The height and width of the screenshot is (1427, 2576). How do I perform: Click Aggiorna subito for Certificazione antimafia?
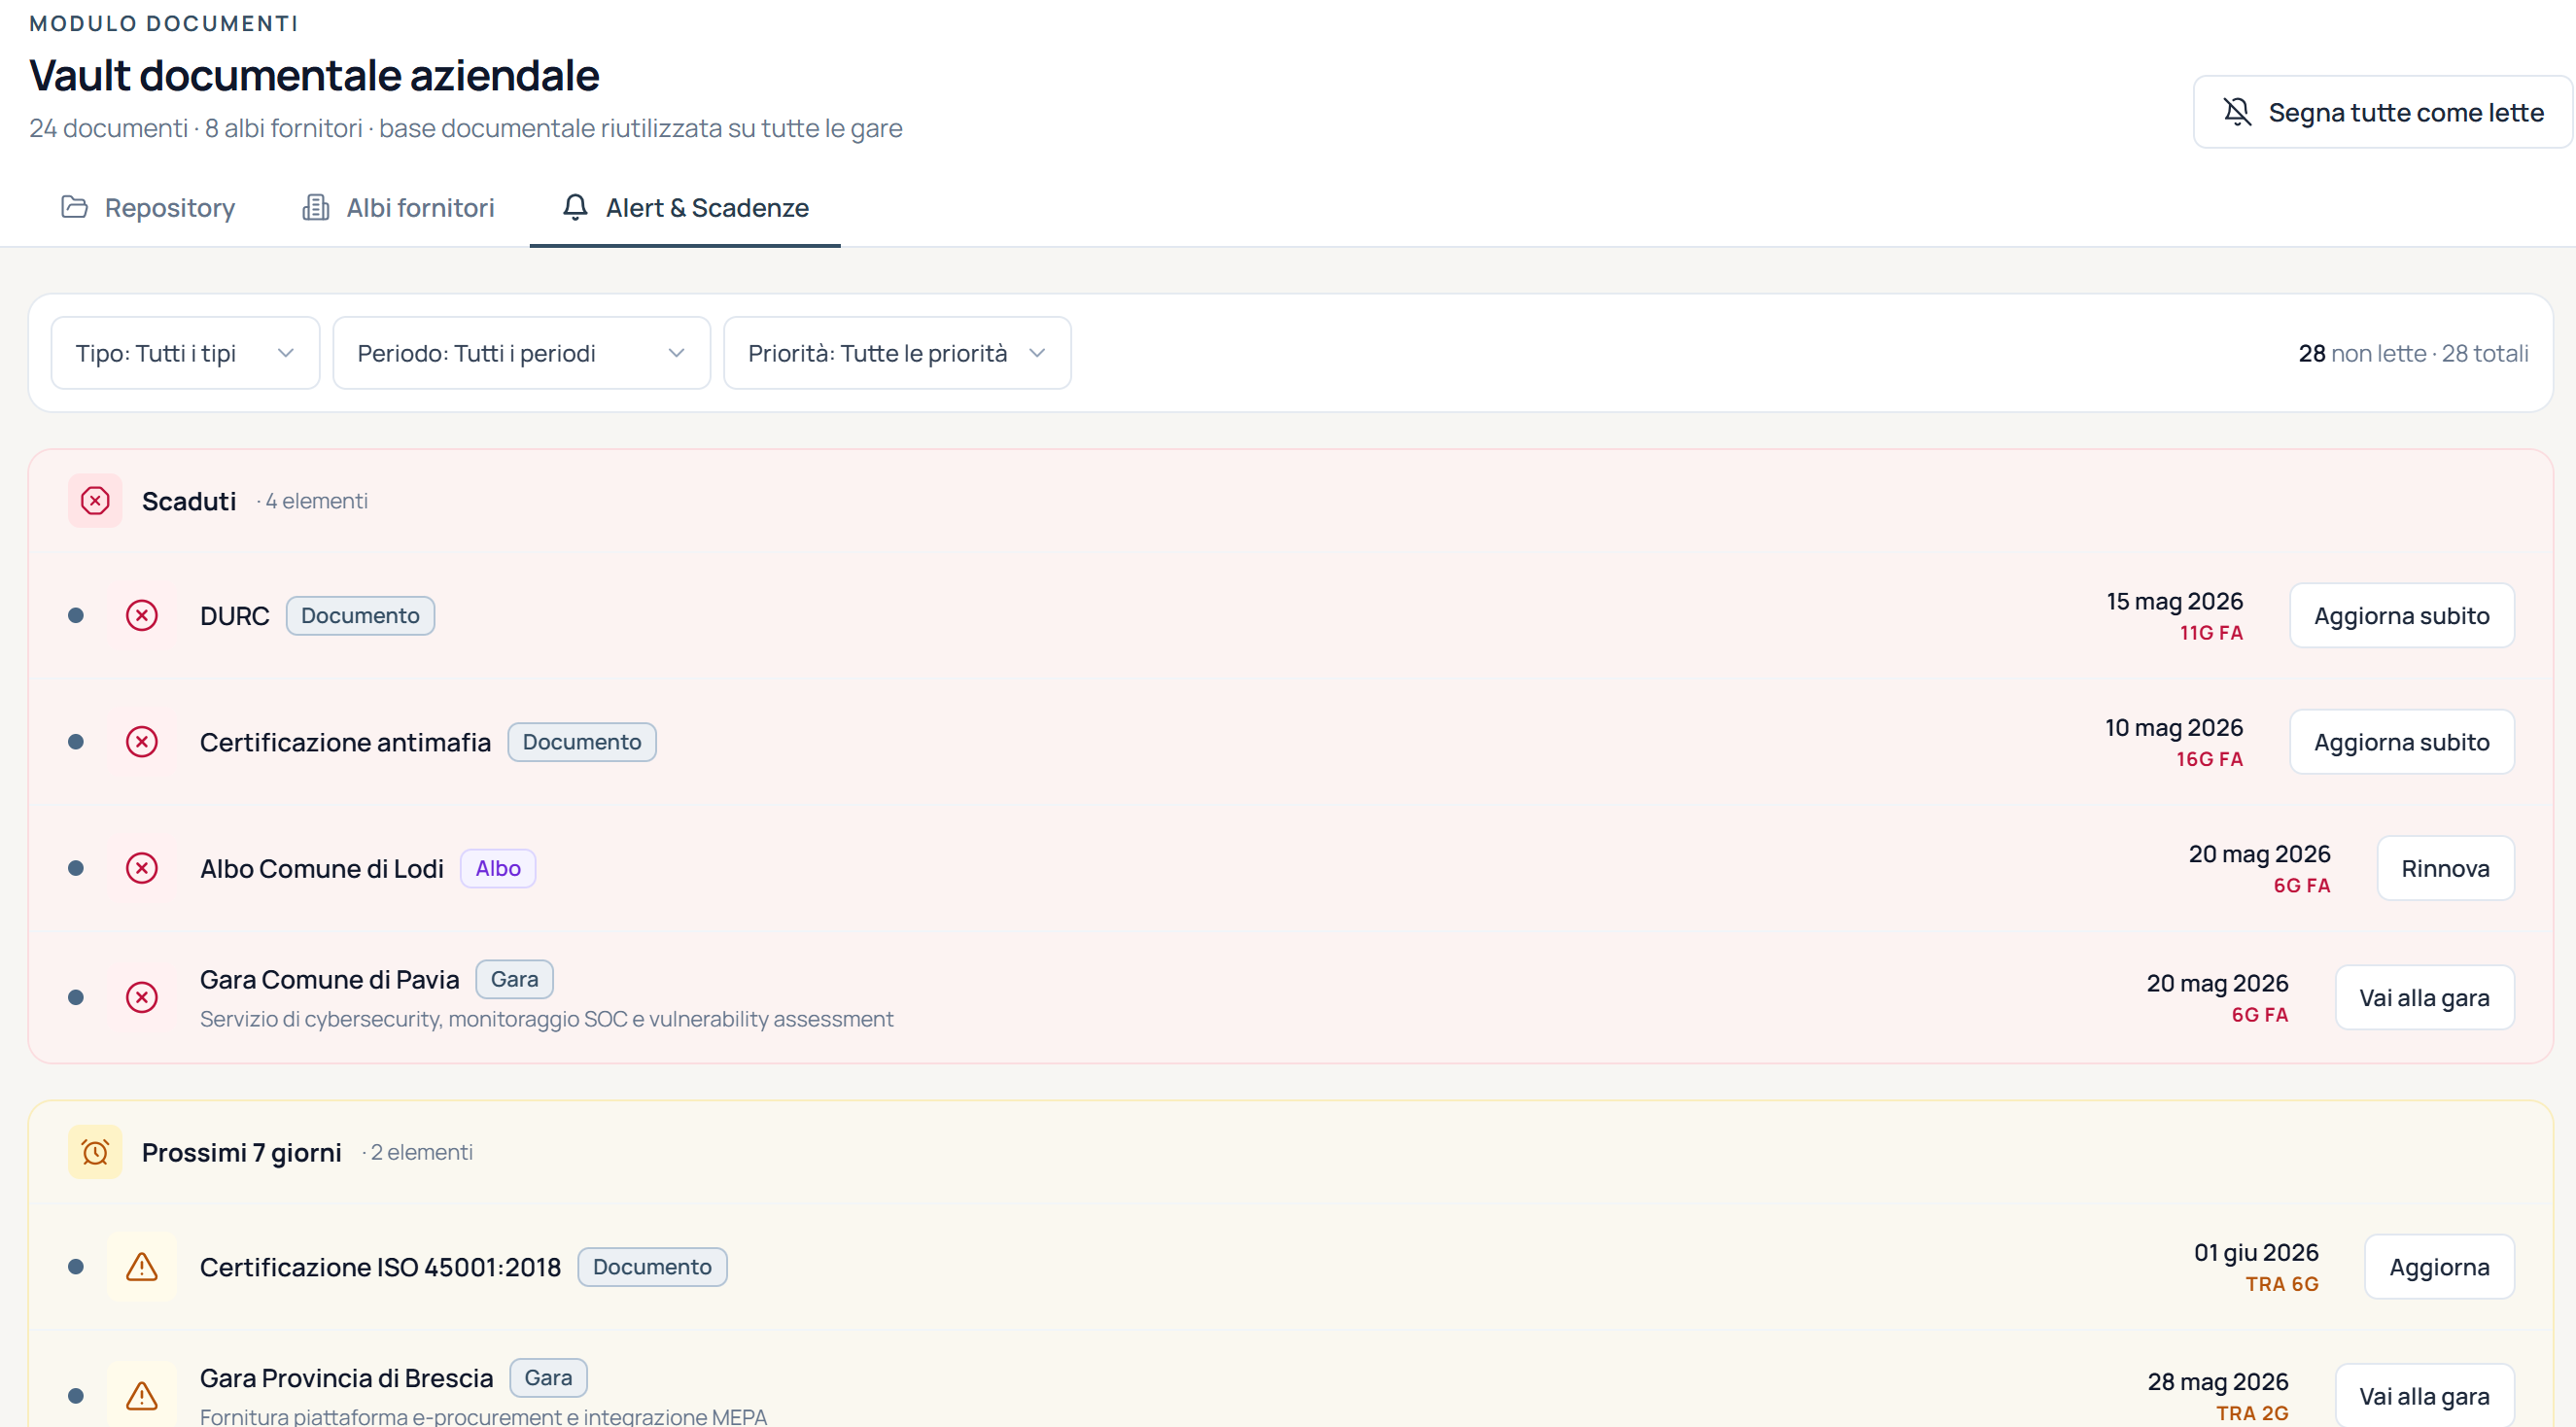[x=2402, y=742]
